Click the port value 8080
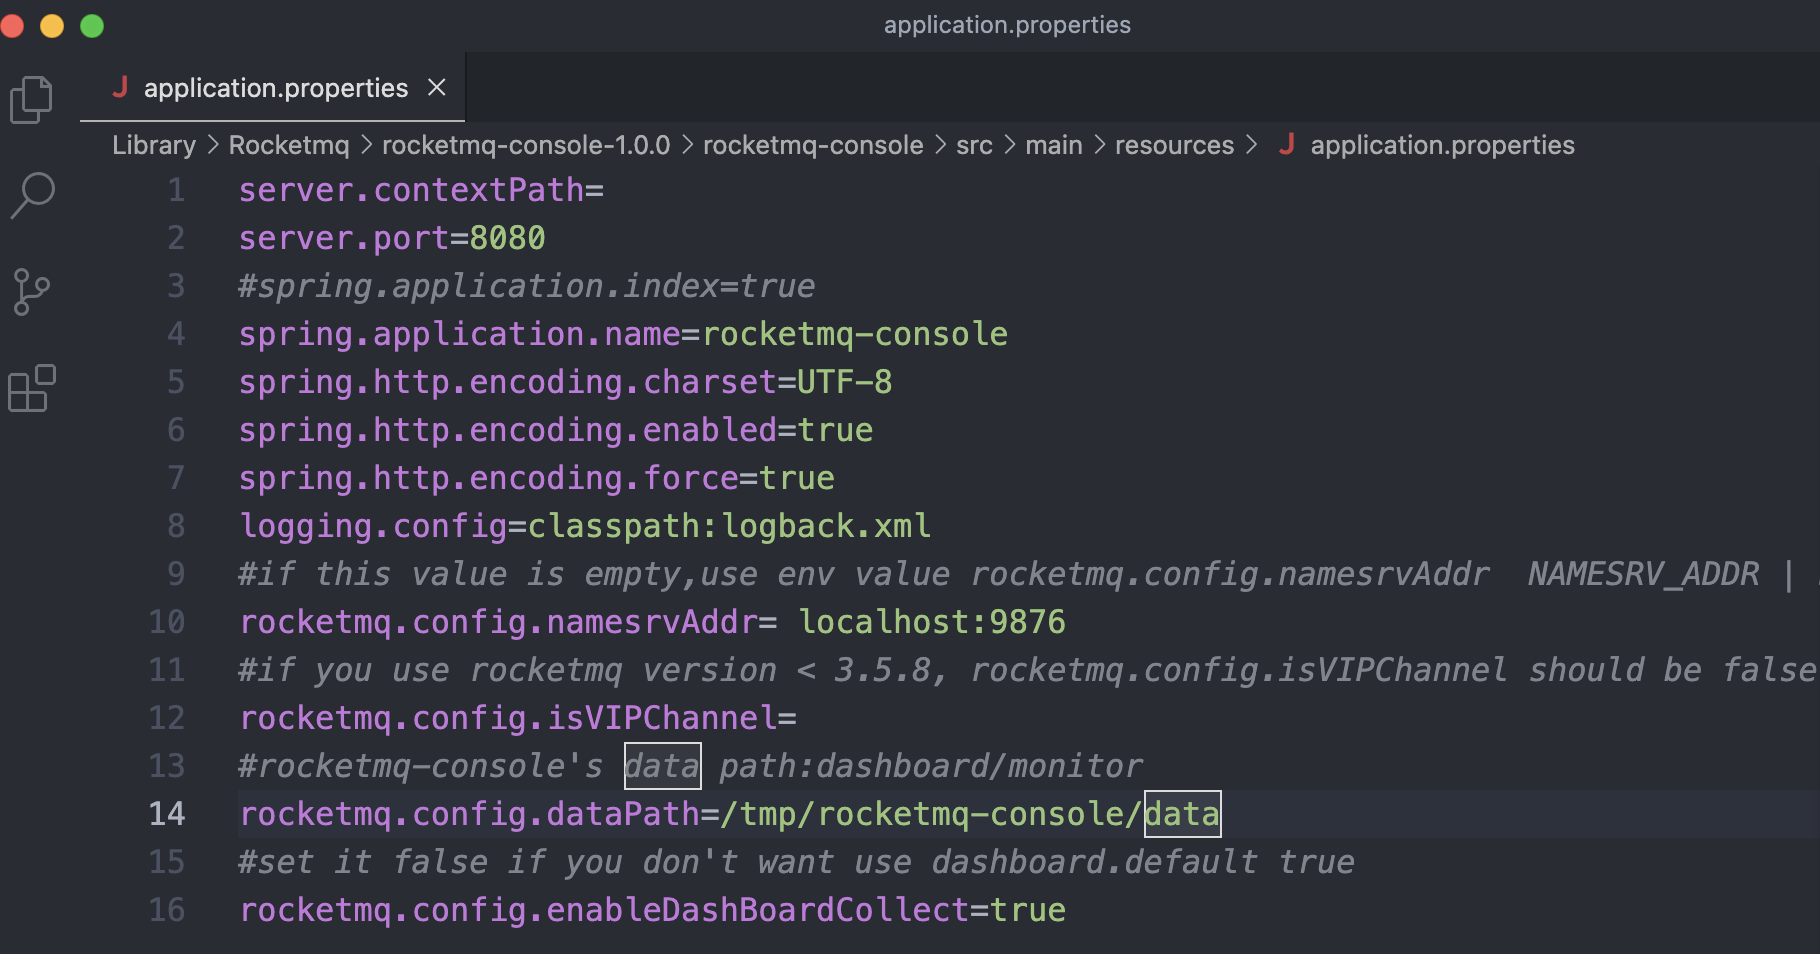The image size is (1820, 954). pyautogui.click(x=507, y=238)
